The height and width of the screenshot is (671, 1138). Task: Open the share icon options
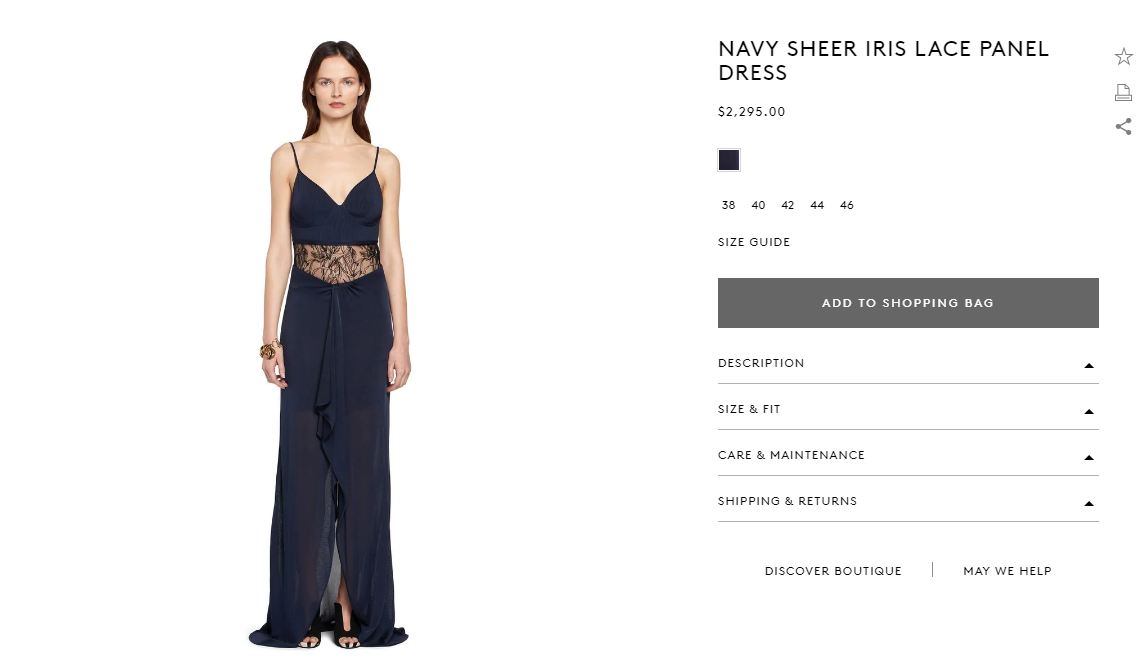[1123, 127]
